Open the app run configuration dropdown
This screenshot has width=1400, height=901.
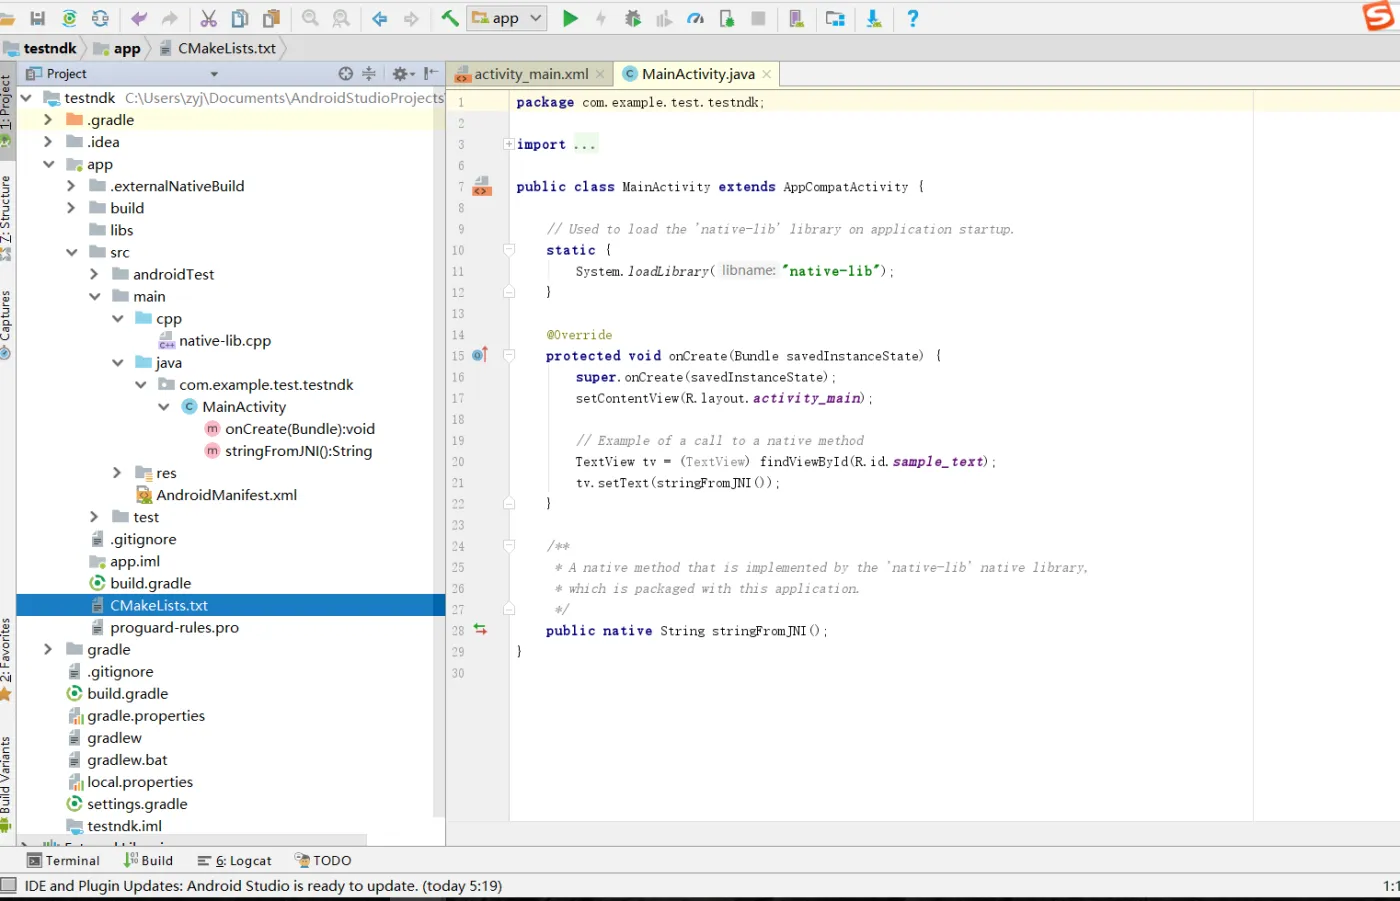(x=507, y=18)
